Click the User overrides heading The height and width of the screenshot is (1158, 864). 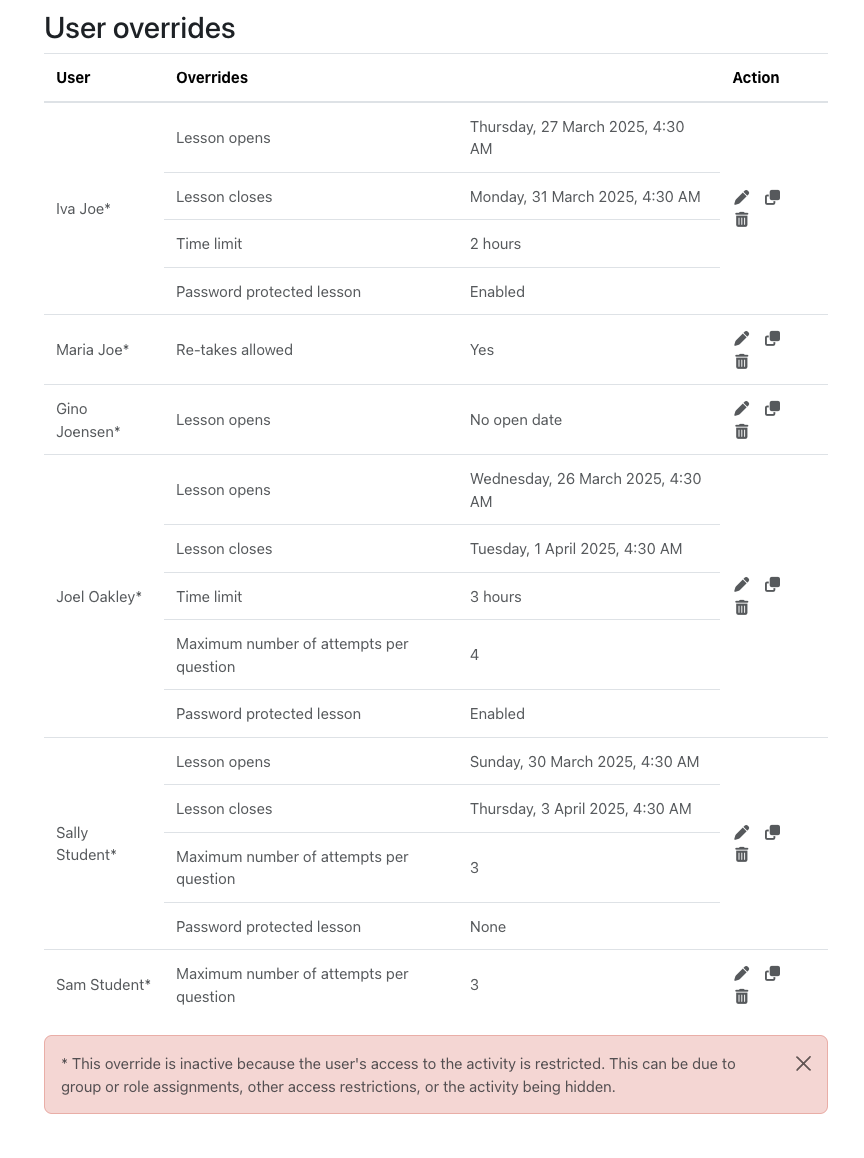click(x=140, y=28)
